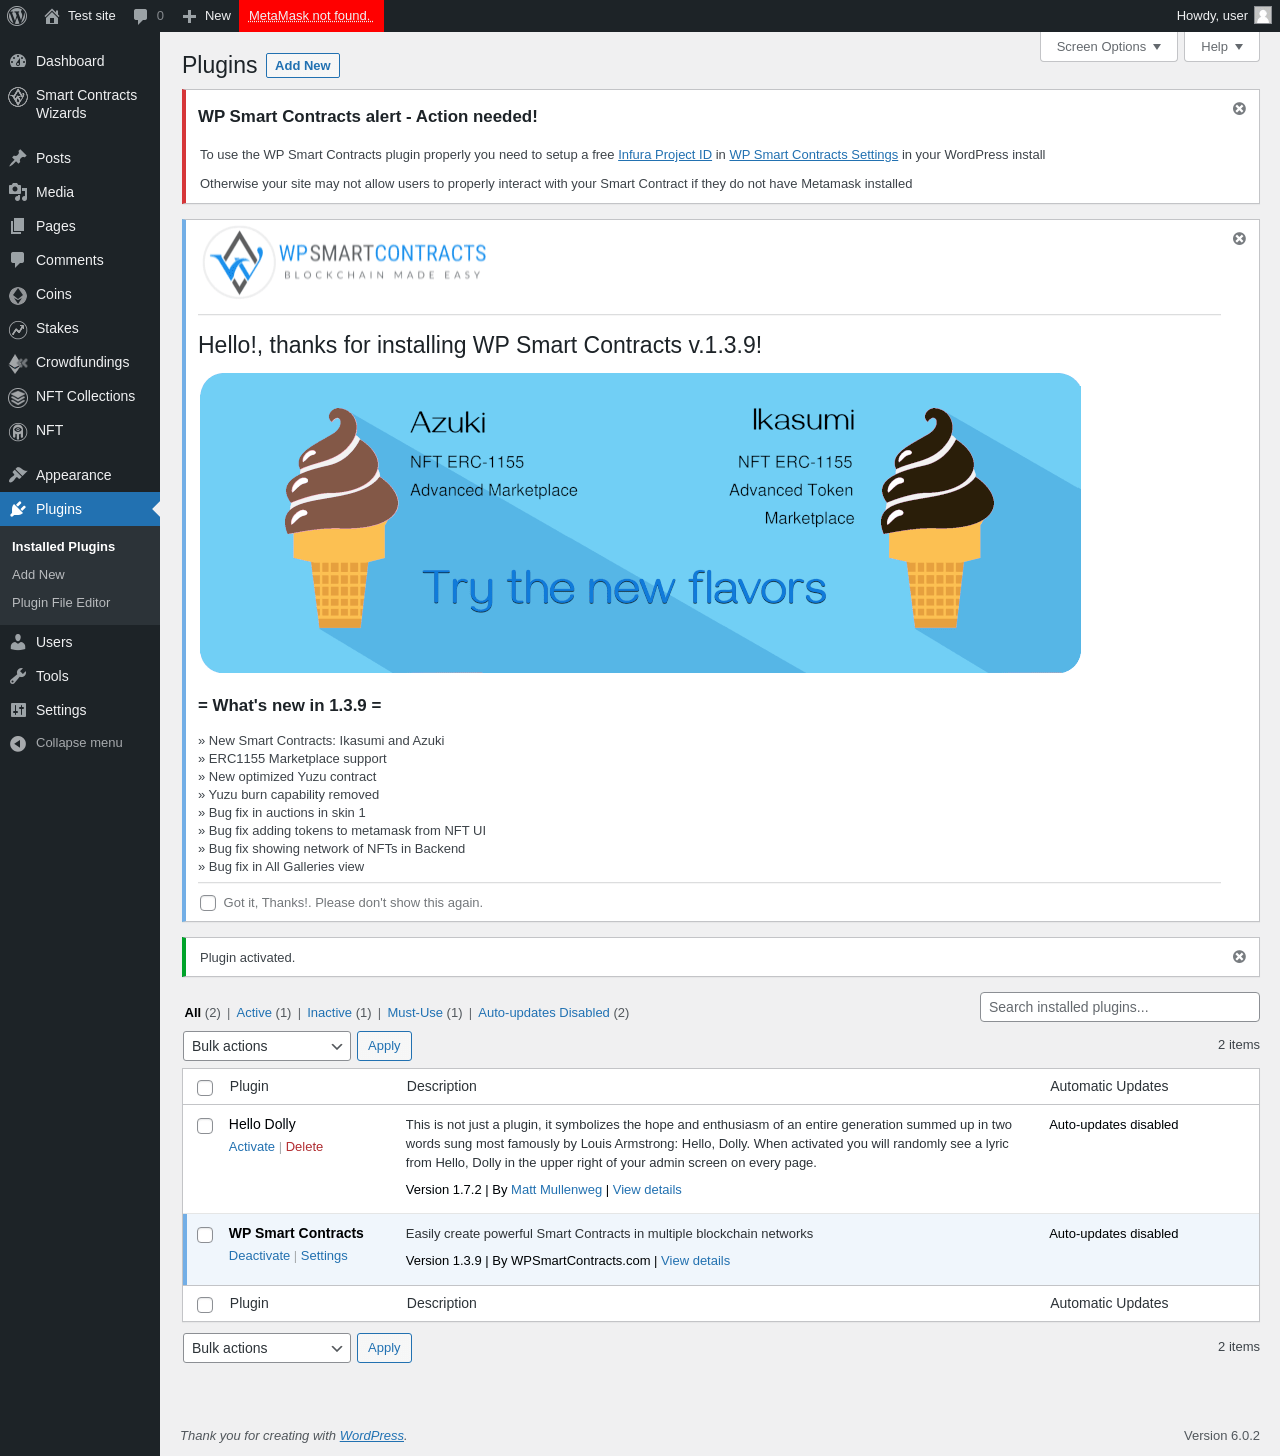Click the NFT Collections stack icon
The height and width of the screenshot is (1456, 1280).
(x=18, y=397)
